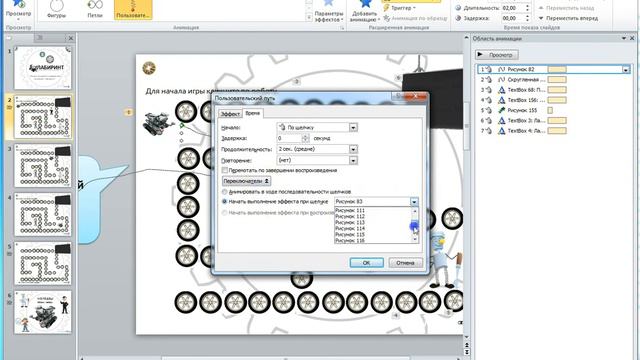Click the dialog Задержка seconds field

[289, 138]
